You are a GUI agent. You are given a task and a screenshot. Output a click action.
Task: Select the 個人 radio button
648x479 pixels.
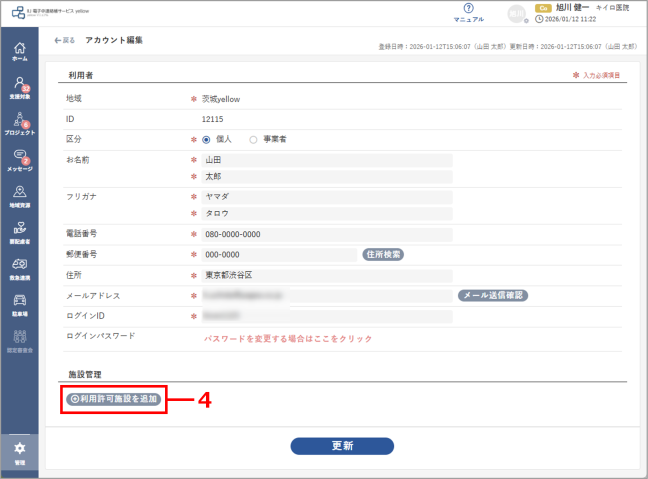pyautogui.click(x=206, y=140)
